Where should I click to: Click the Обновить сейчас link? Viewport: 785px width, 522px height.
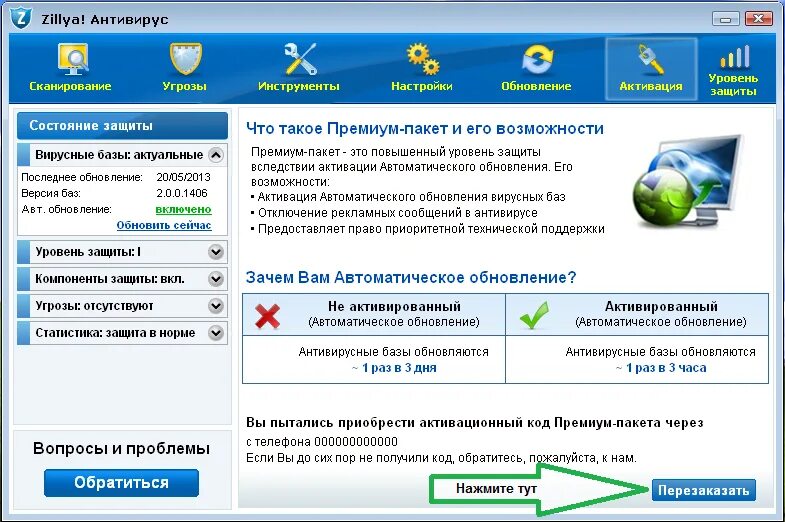pos(164,225)
